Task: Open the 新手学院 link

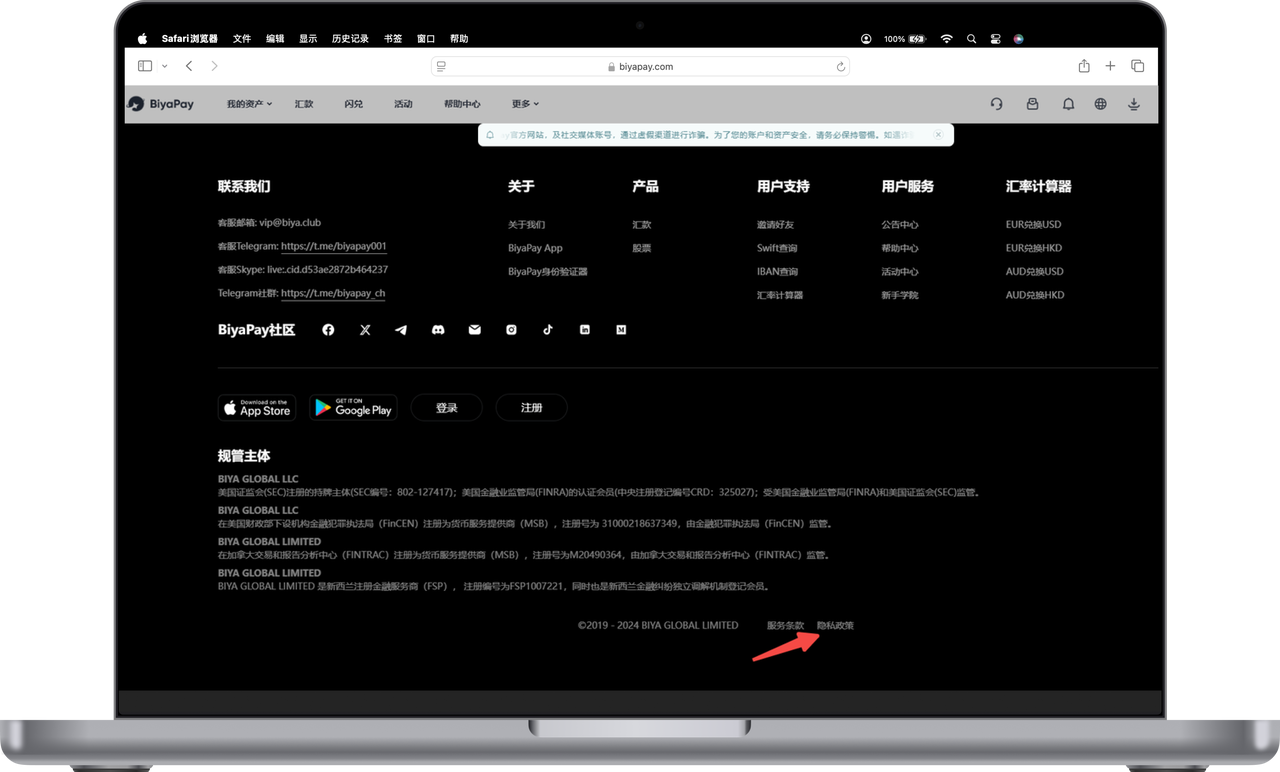Action: click(x=900, y=295)
